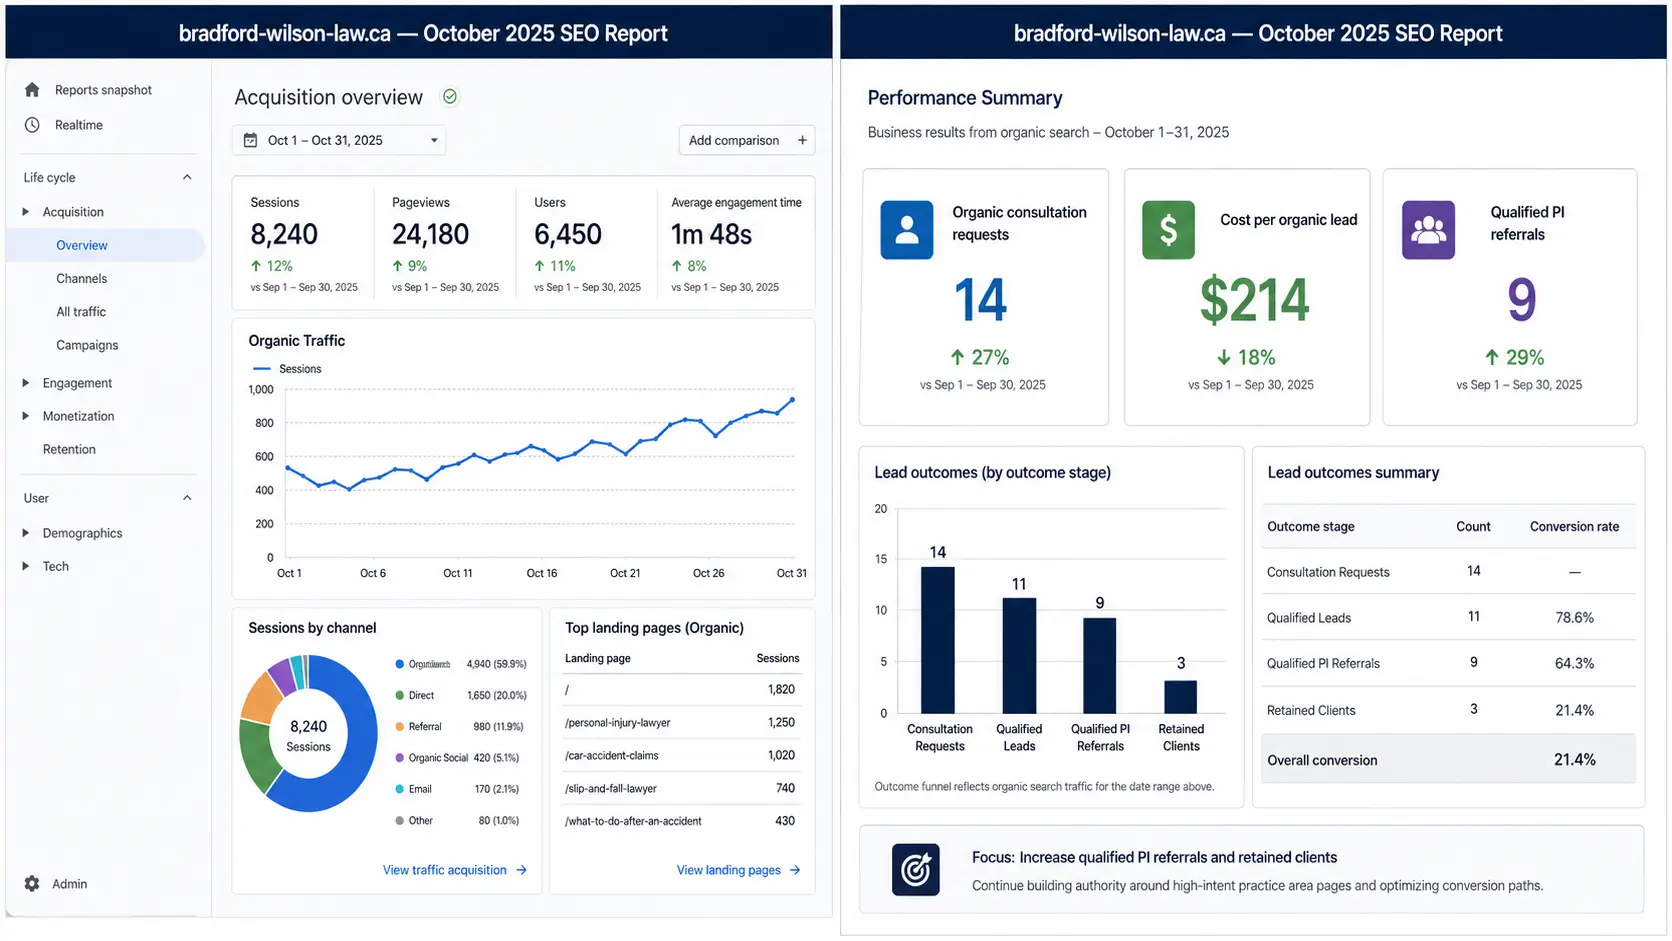Expand the Engagement section triangle
This screenshot has height=941, width=1672.
pyautogui.click(x=26, y=383)
